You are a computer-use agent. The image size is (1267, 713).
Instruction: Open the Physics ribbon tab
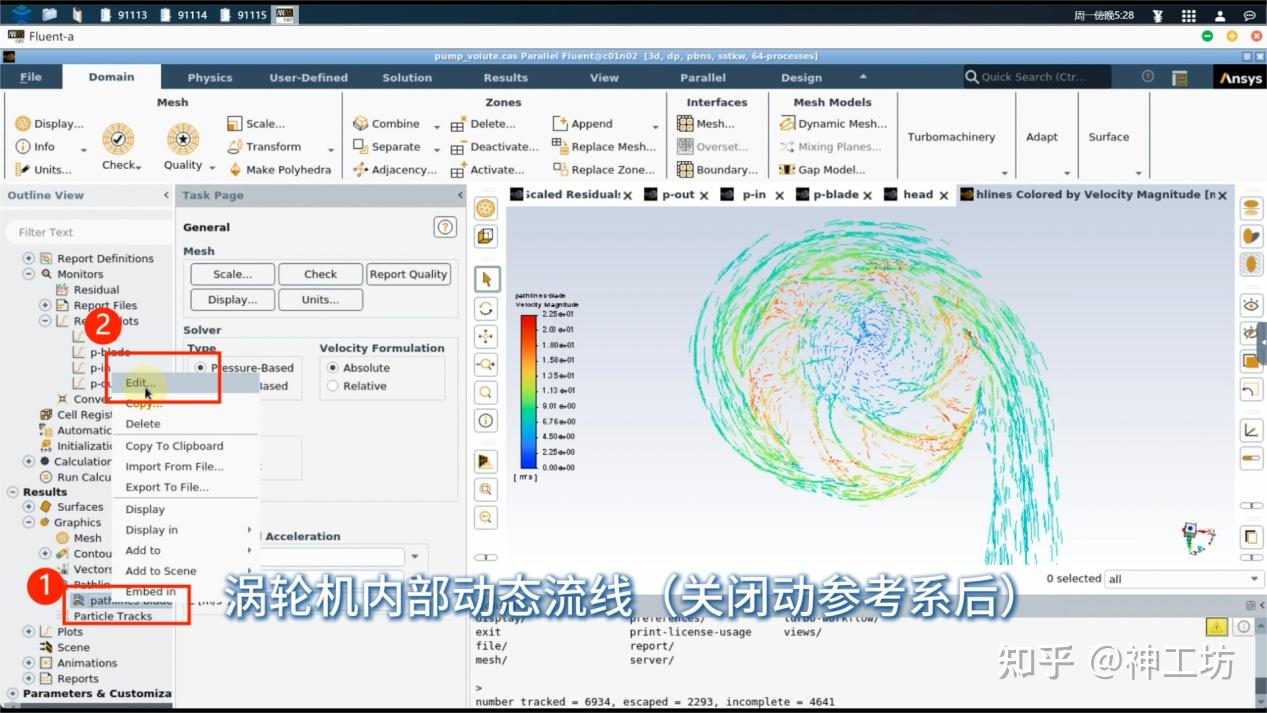coord(210,78)
